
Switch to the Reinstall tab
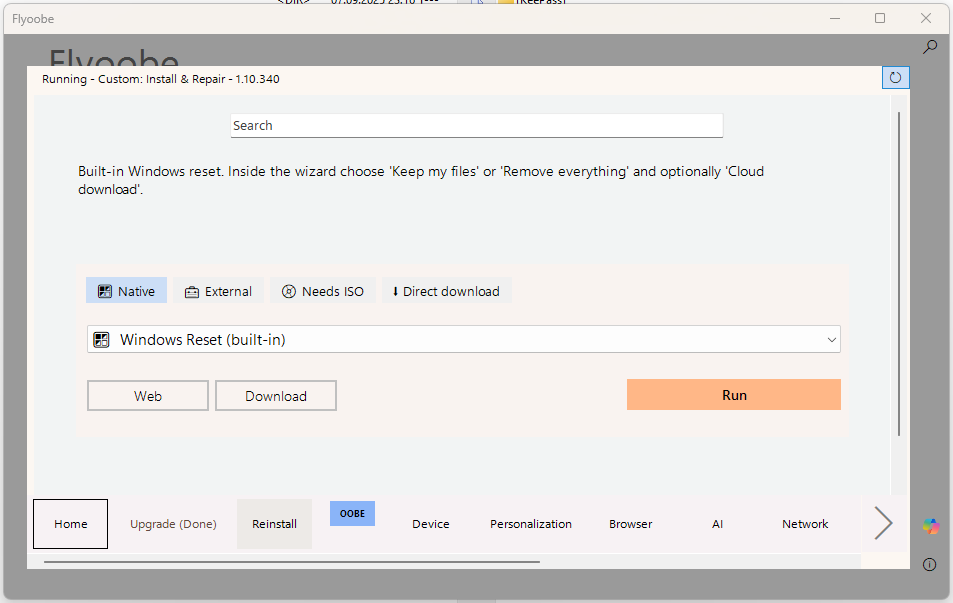pyautogui.click(x=274, y=524)
